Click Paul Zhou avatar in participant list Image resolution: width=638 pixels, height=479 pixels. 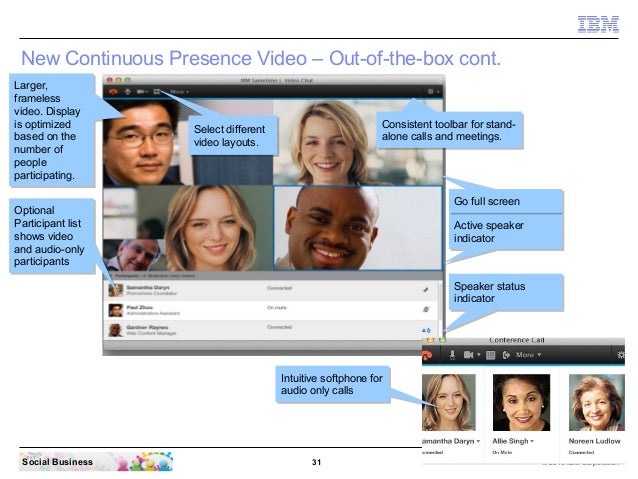click(116, 311)
